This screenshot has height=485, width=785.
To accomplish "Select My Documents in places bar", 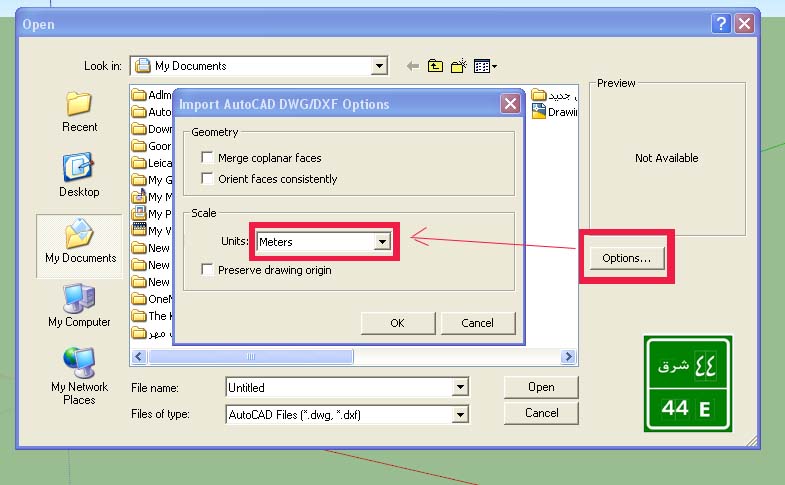I will (80, 243).
